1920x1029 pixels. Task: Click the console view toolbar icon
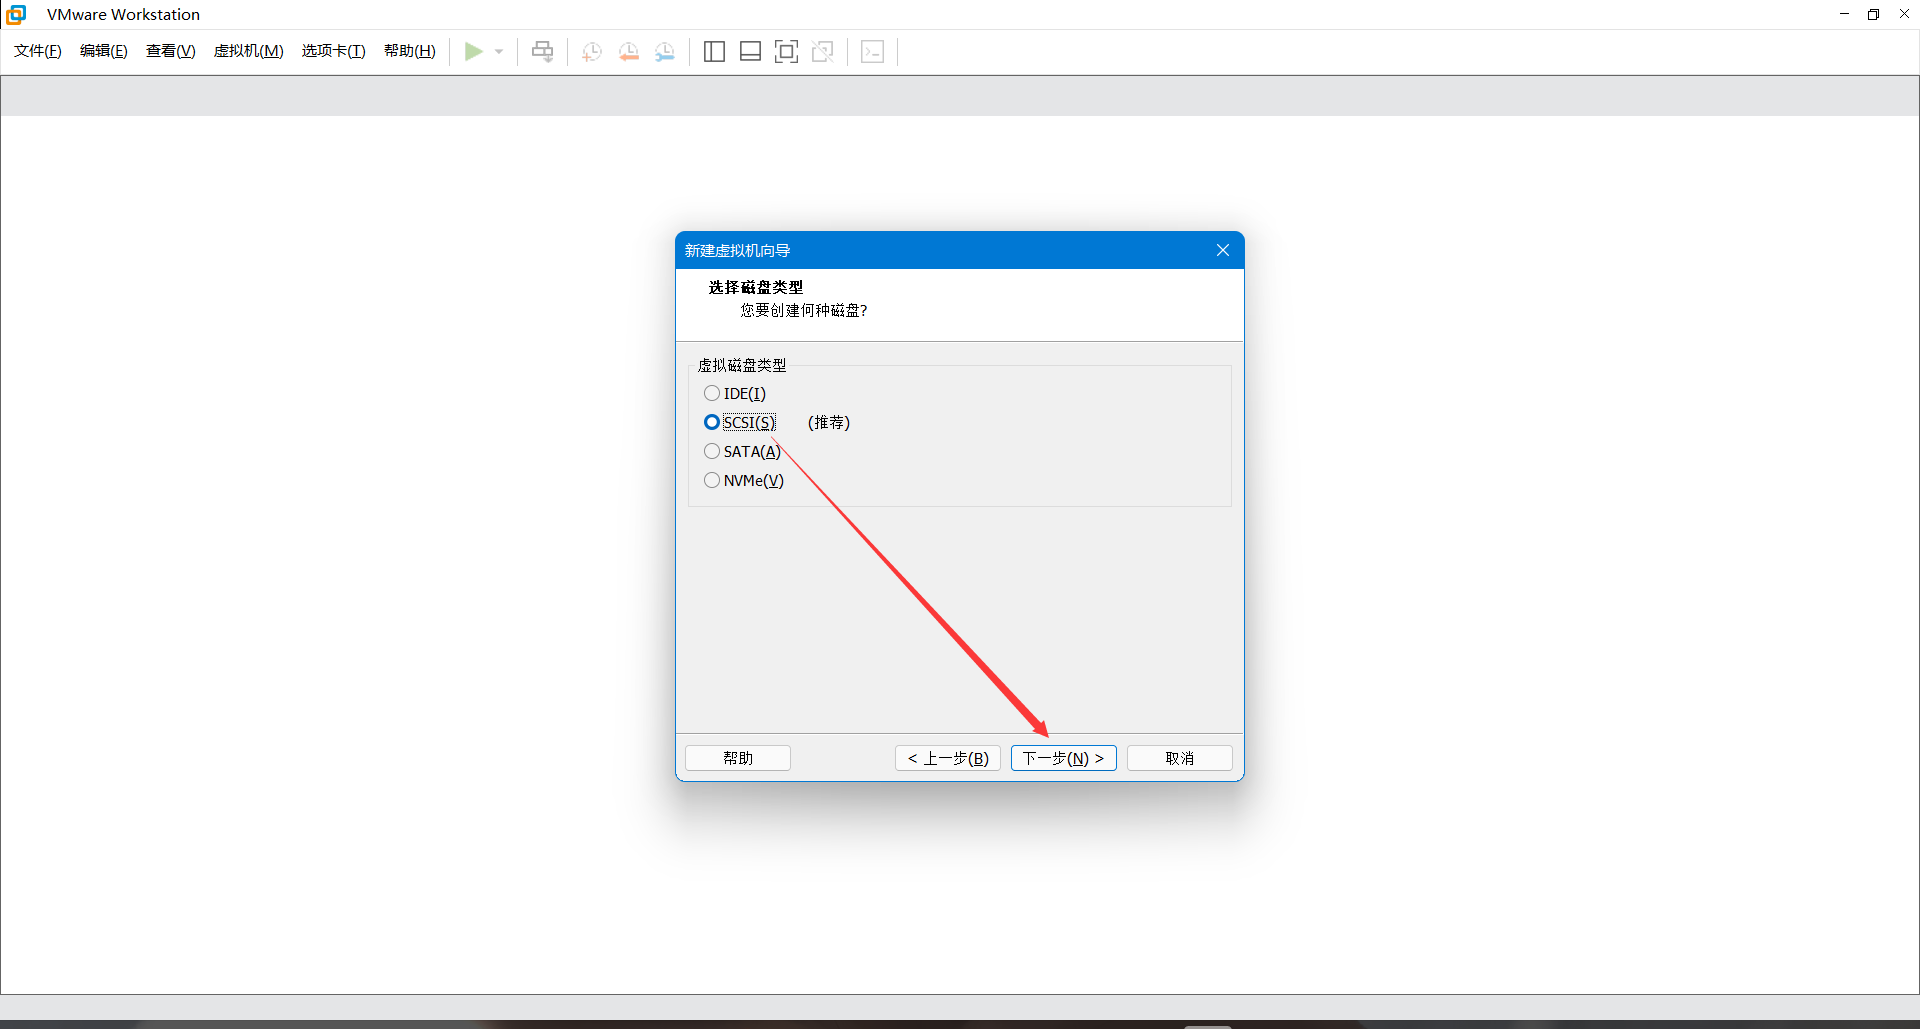[x=872, y=52]
